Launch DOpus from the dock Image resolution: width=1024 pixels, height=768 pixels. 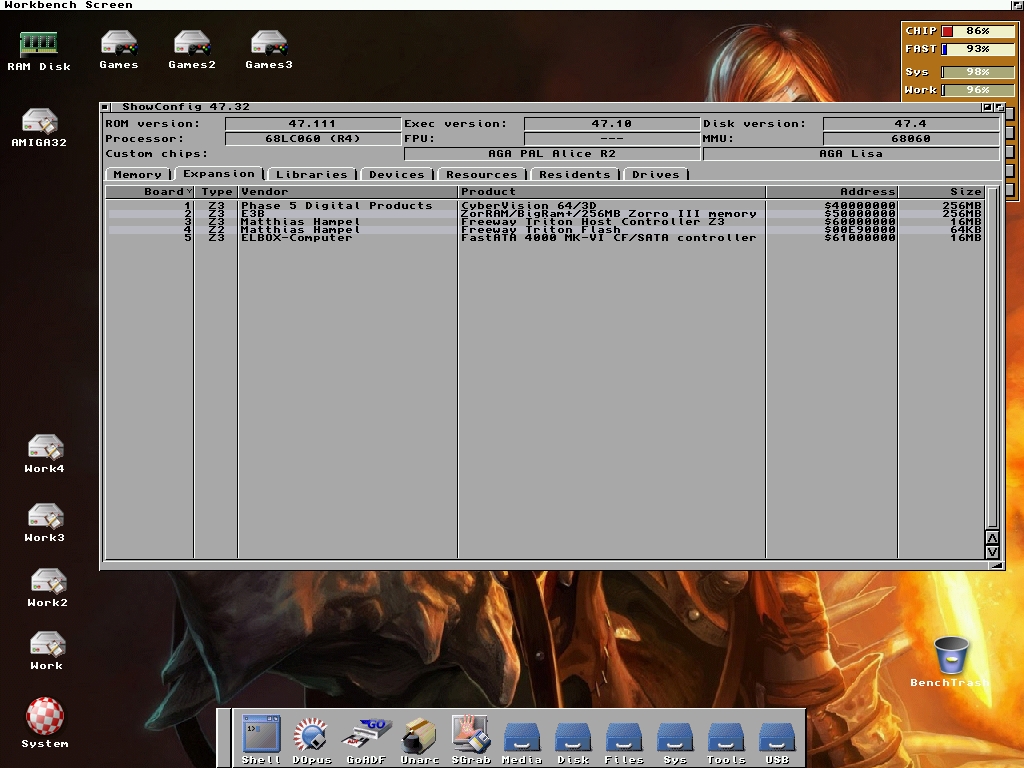(x=312, y=739)
